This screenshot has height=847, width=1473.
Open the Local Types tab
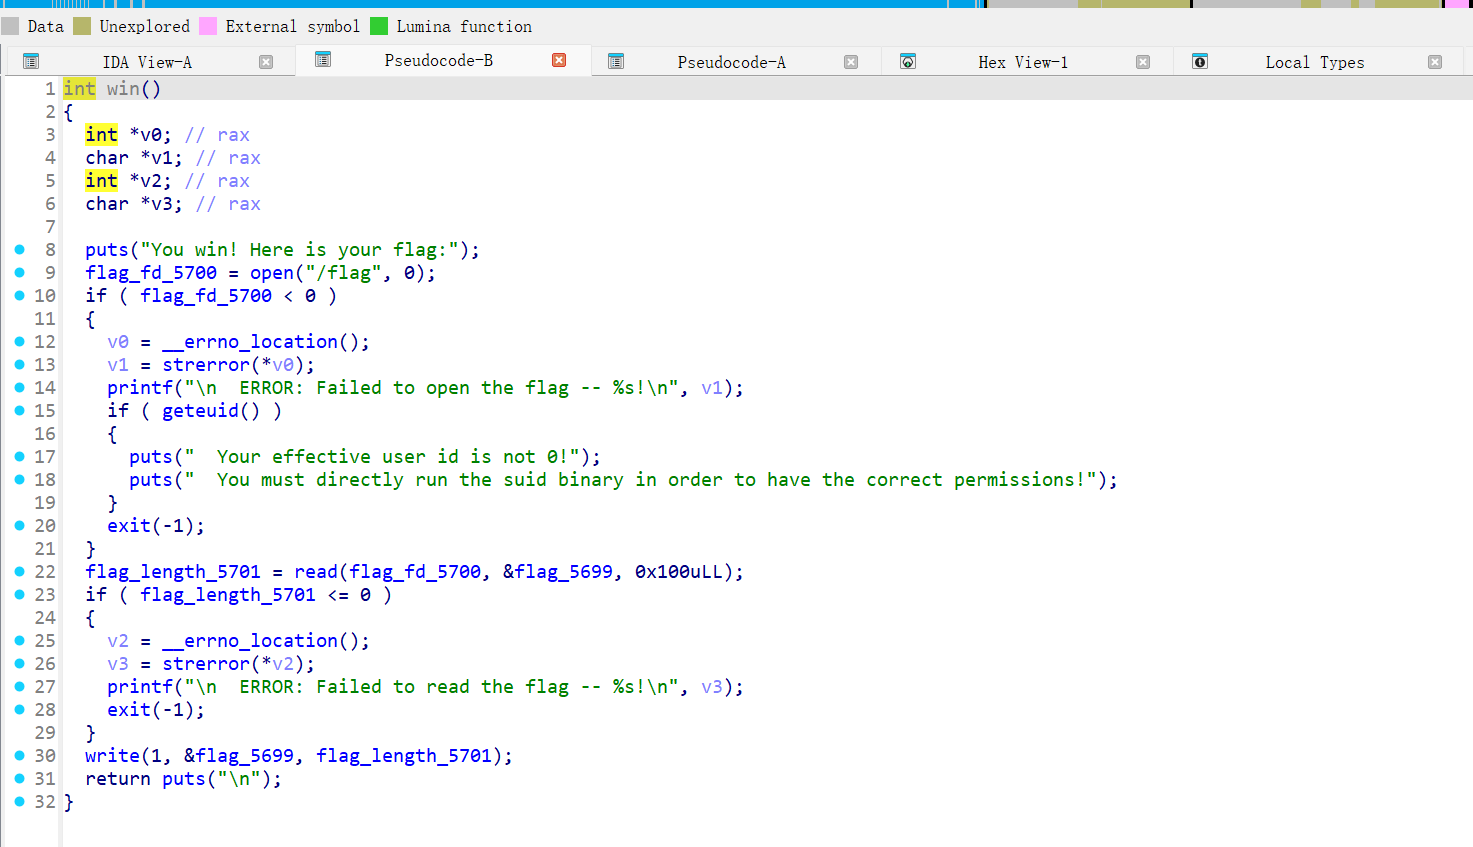tap(1314, 62)
